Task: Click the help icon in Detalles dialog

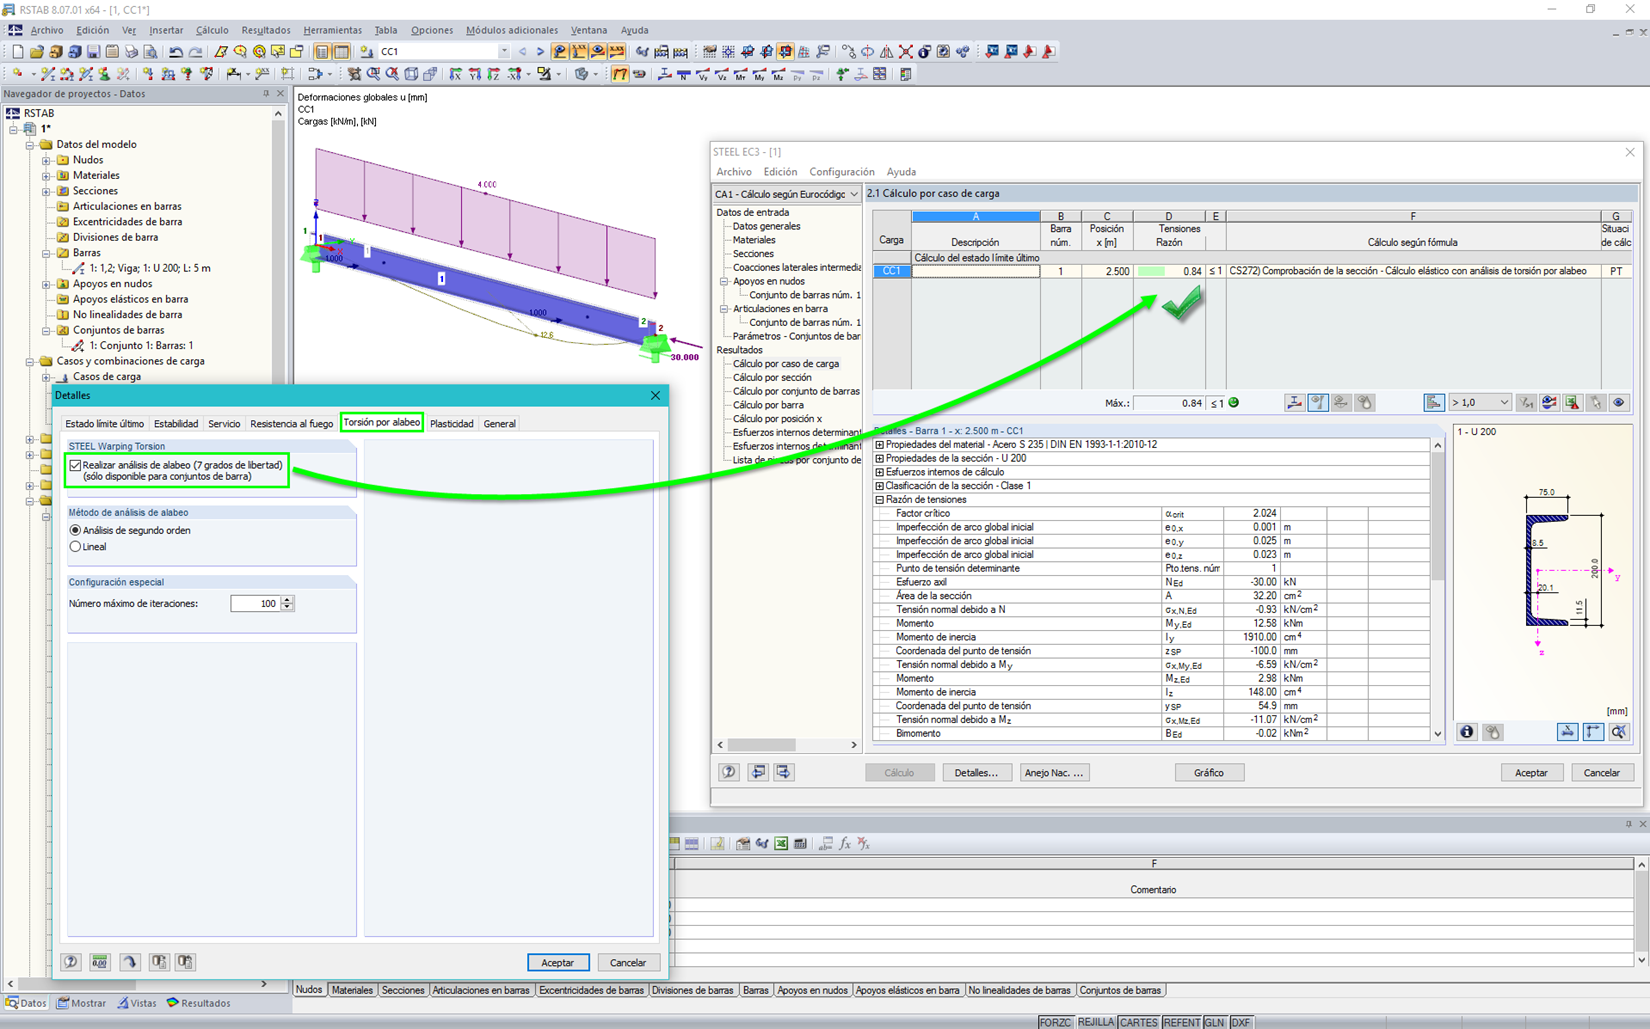Action: [71, 962]
